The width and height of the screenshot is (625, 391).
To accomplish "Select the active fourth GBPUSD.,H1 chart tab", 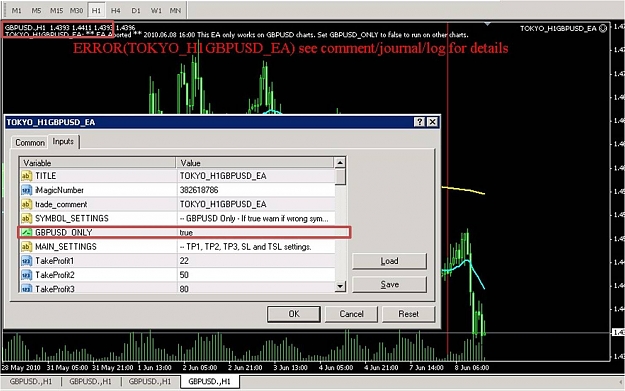I will click(210, 381).
